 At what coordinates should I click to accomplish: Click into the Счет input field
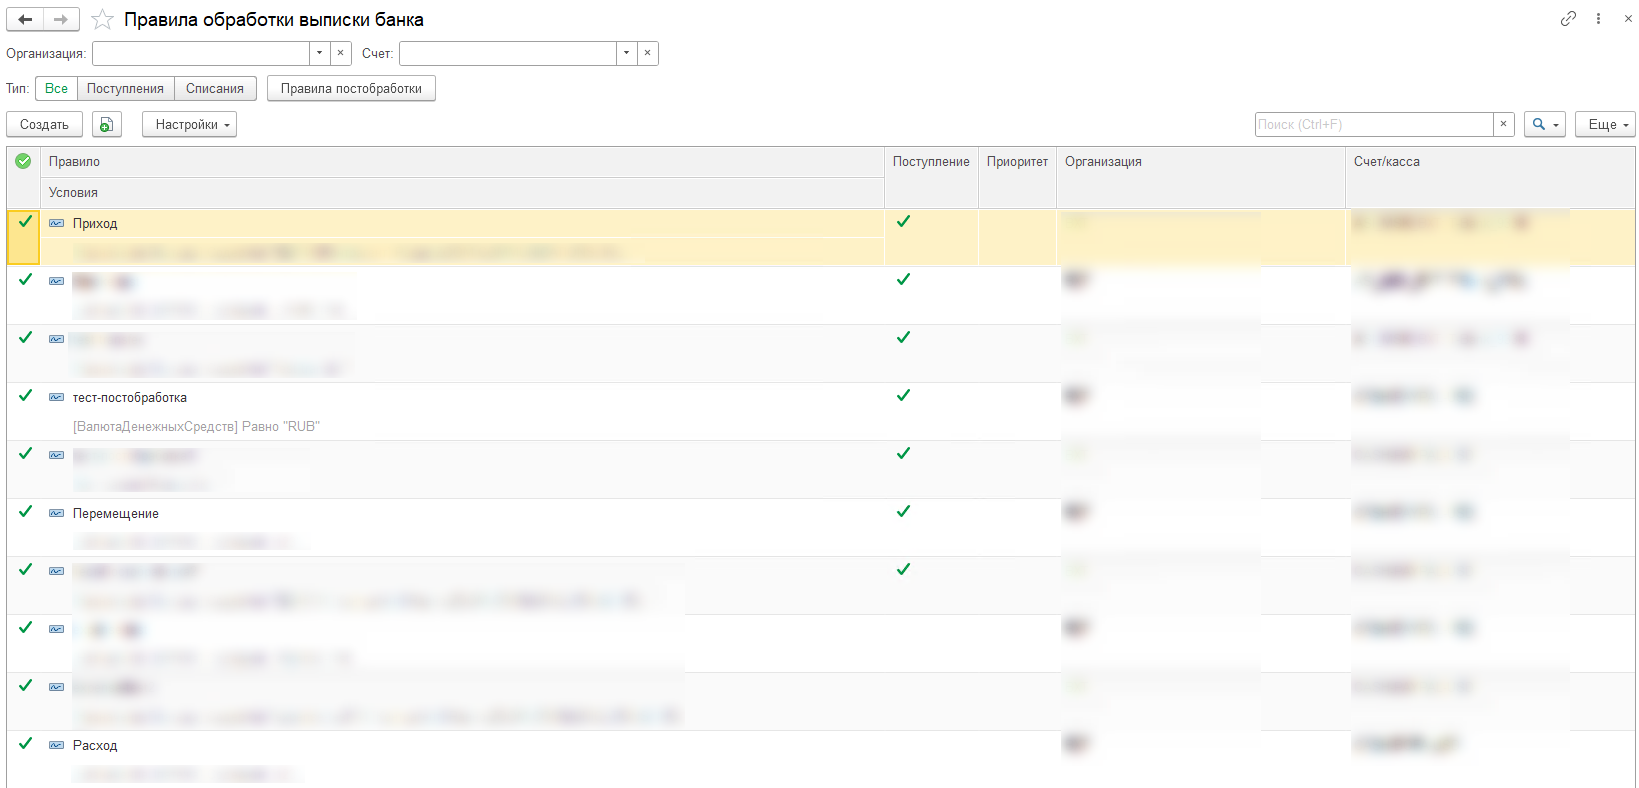[x=508, y=53]
